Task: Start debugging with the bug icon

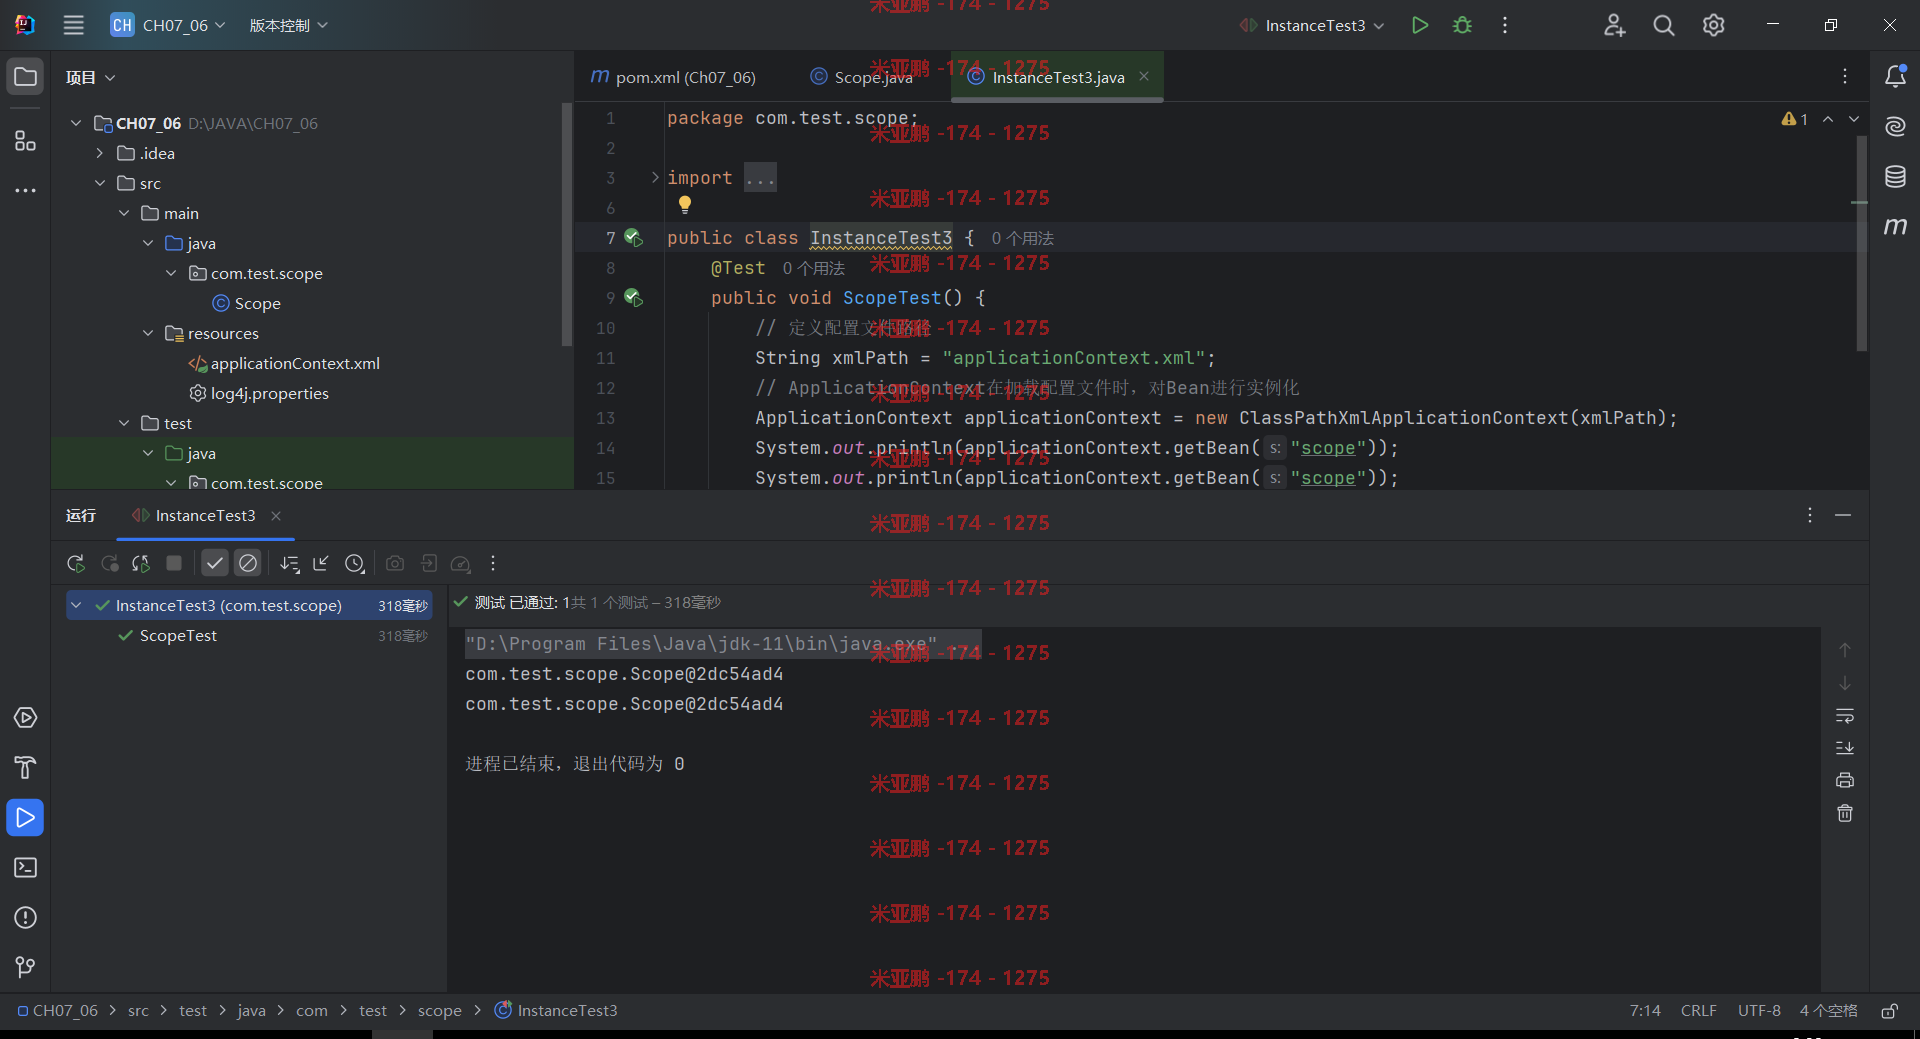Action: click(1462, 25)
